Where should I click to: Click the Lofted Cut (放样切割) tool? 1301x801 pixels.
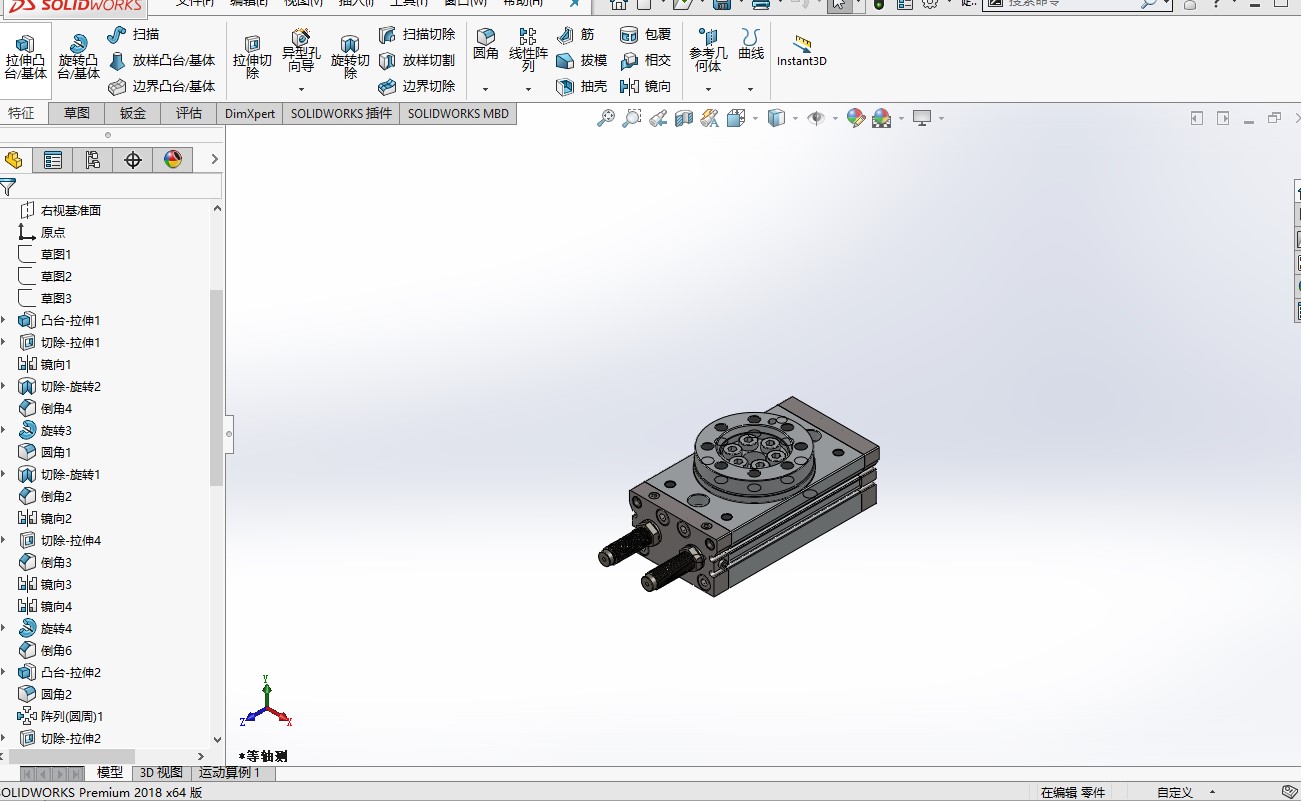(x=417, y=60)
